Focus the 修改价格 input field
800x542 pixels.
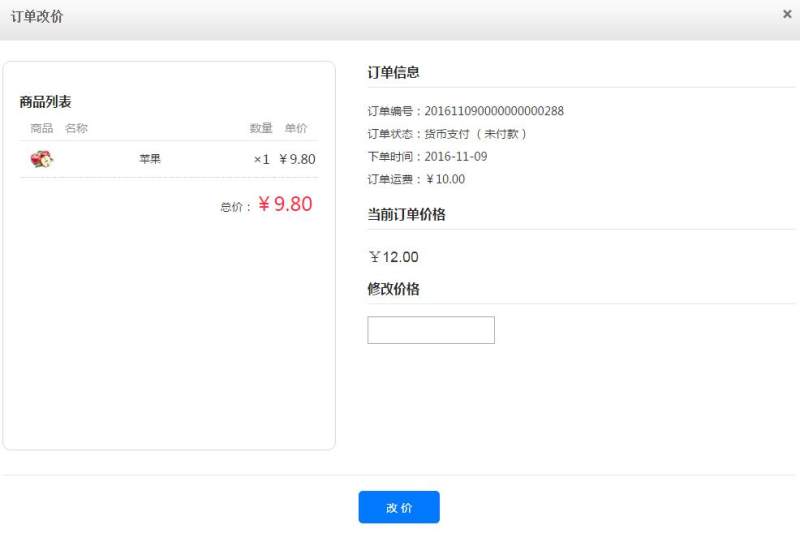pyautogui.click(x=431, y=330)
